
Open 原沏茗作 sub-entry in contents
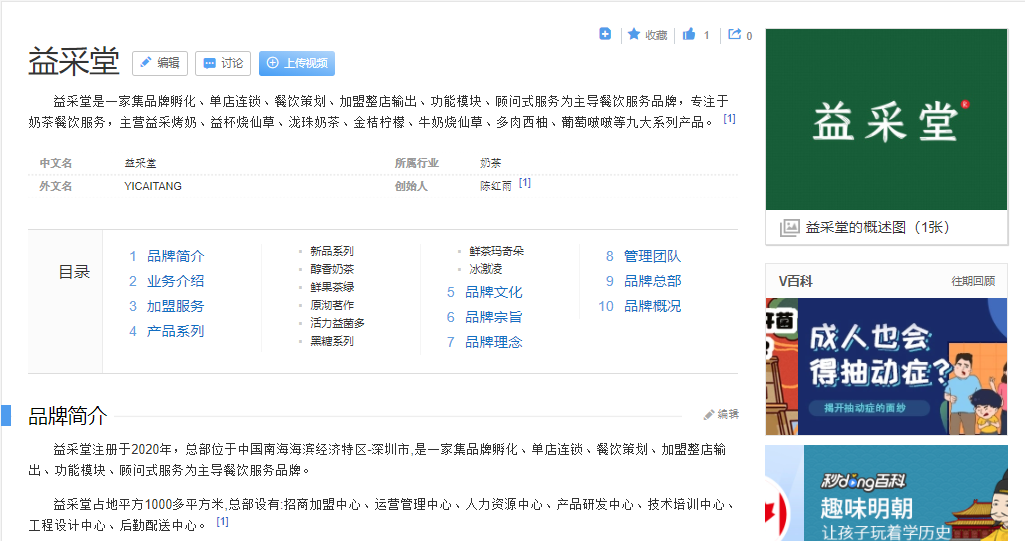[x=332, y=305]
